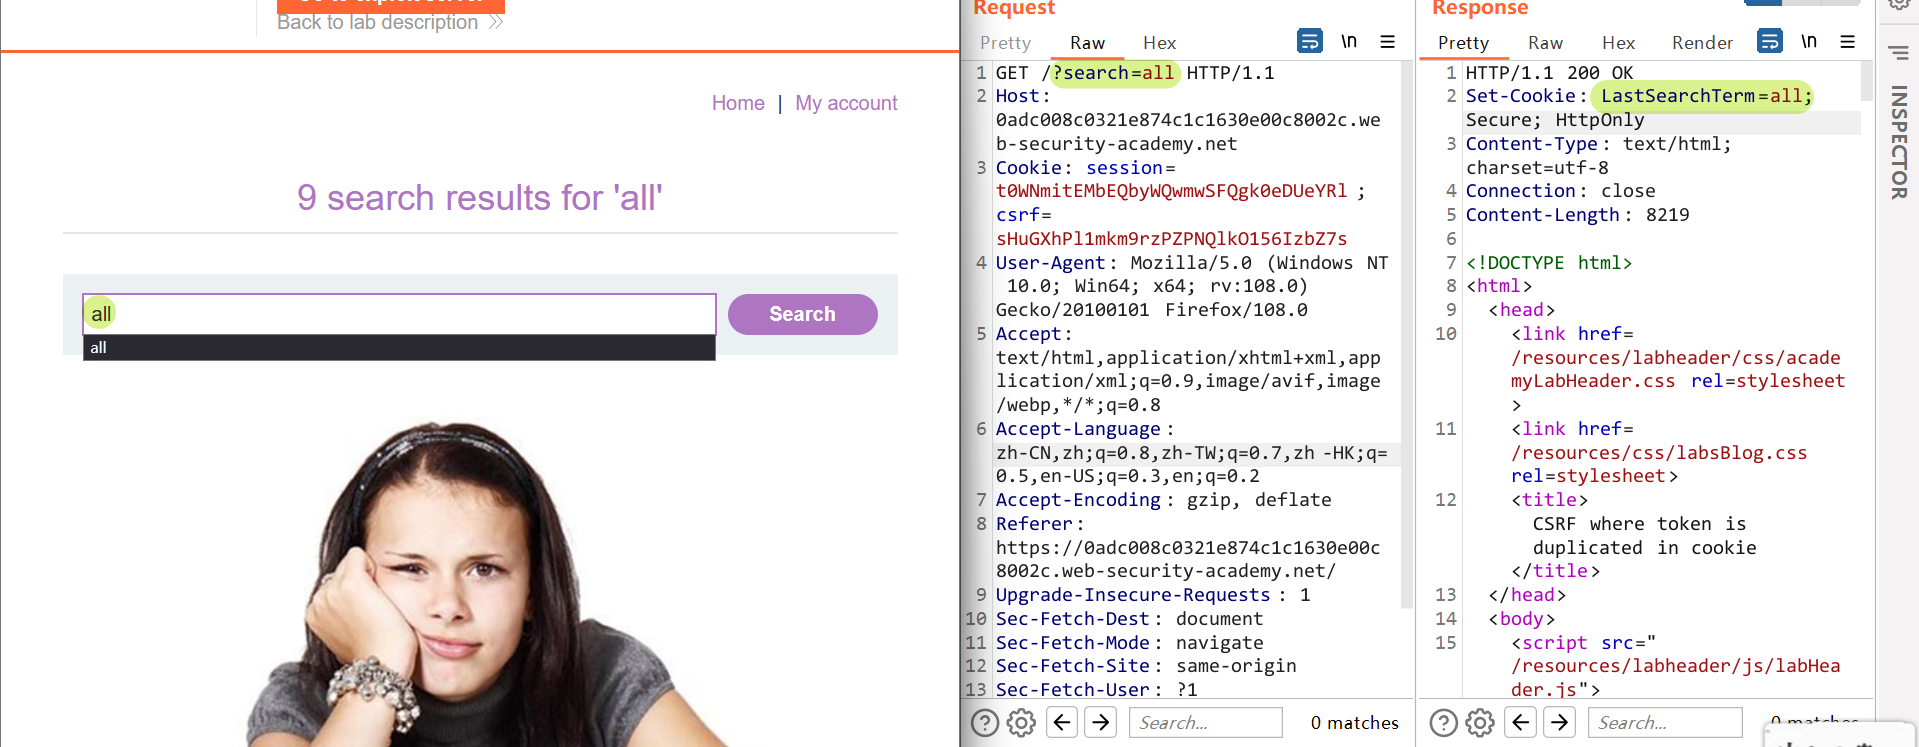This screenshot has width=1919, height=747.
Task: Open Request search help question mark icon
Action: [985, 722]
